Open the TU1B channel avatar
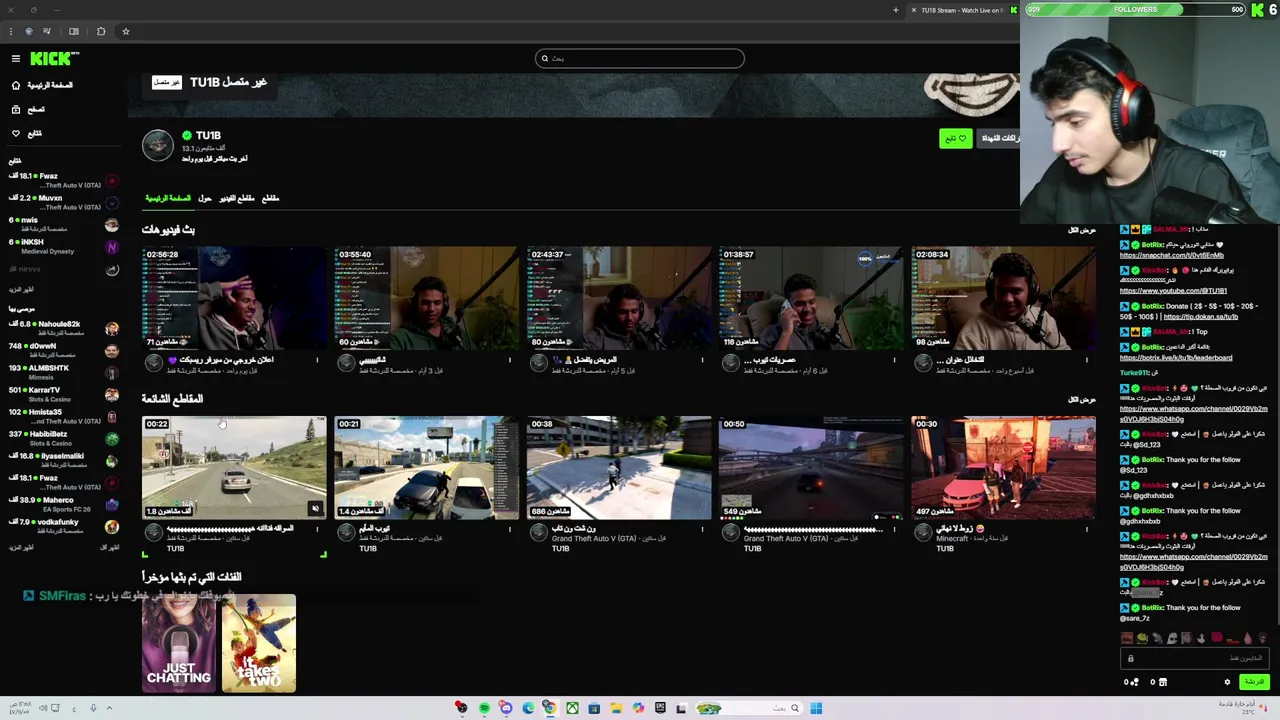This screenshot has height=720, width=1280. pyautogui.click(x=157, y=146)
